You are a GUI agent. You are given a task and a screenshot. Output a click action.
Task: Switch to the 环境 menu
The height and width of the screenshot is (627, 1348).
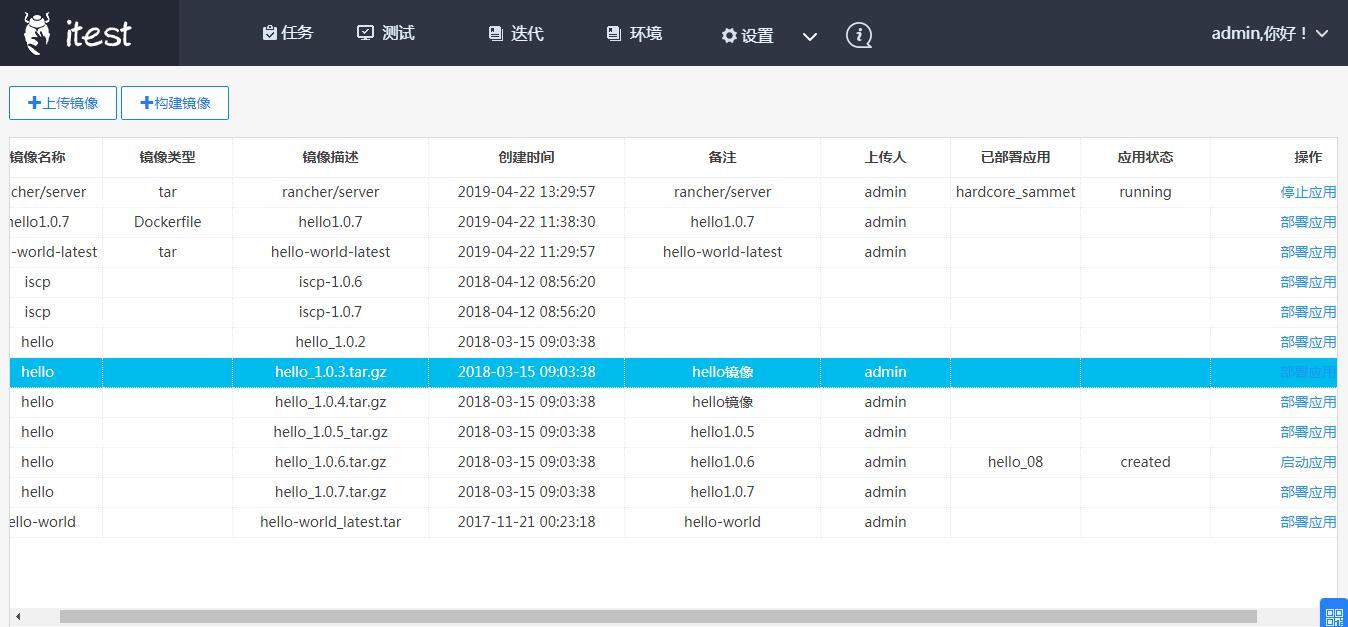(634, 33)
